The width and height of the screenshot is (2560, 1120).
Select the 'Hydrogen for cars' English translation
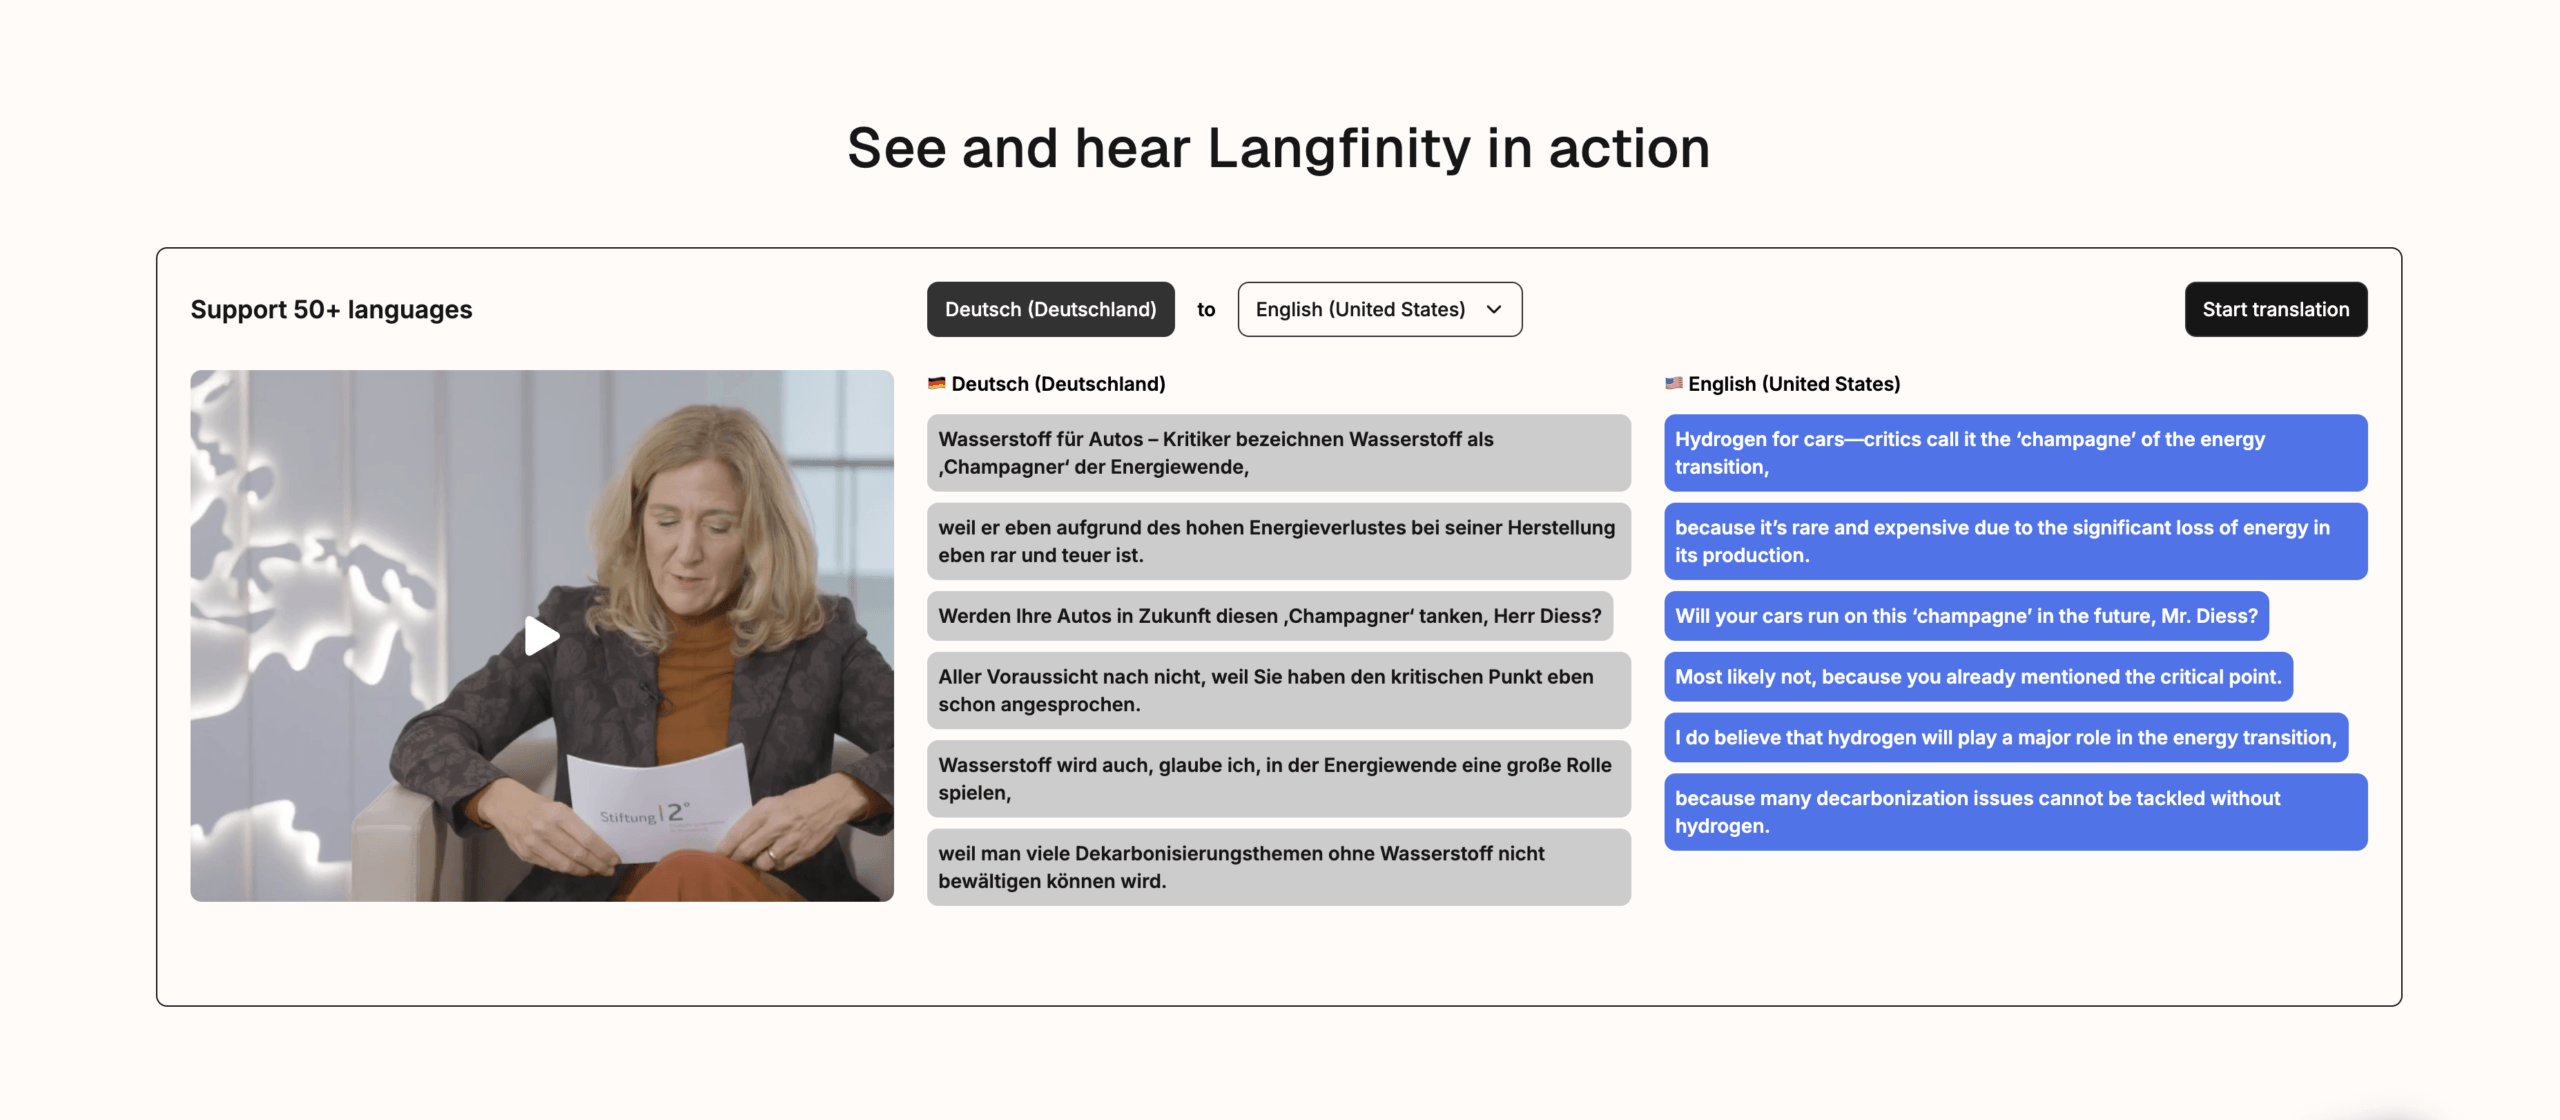(x=2015, y=453)
